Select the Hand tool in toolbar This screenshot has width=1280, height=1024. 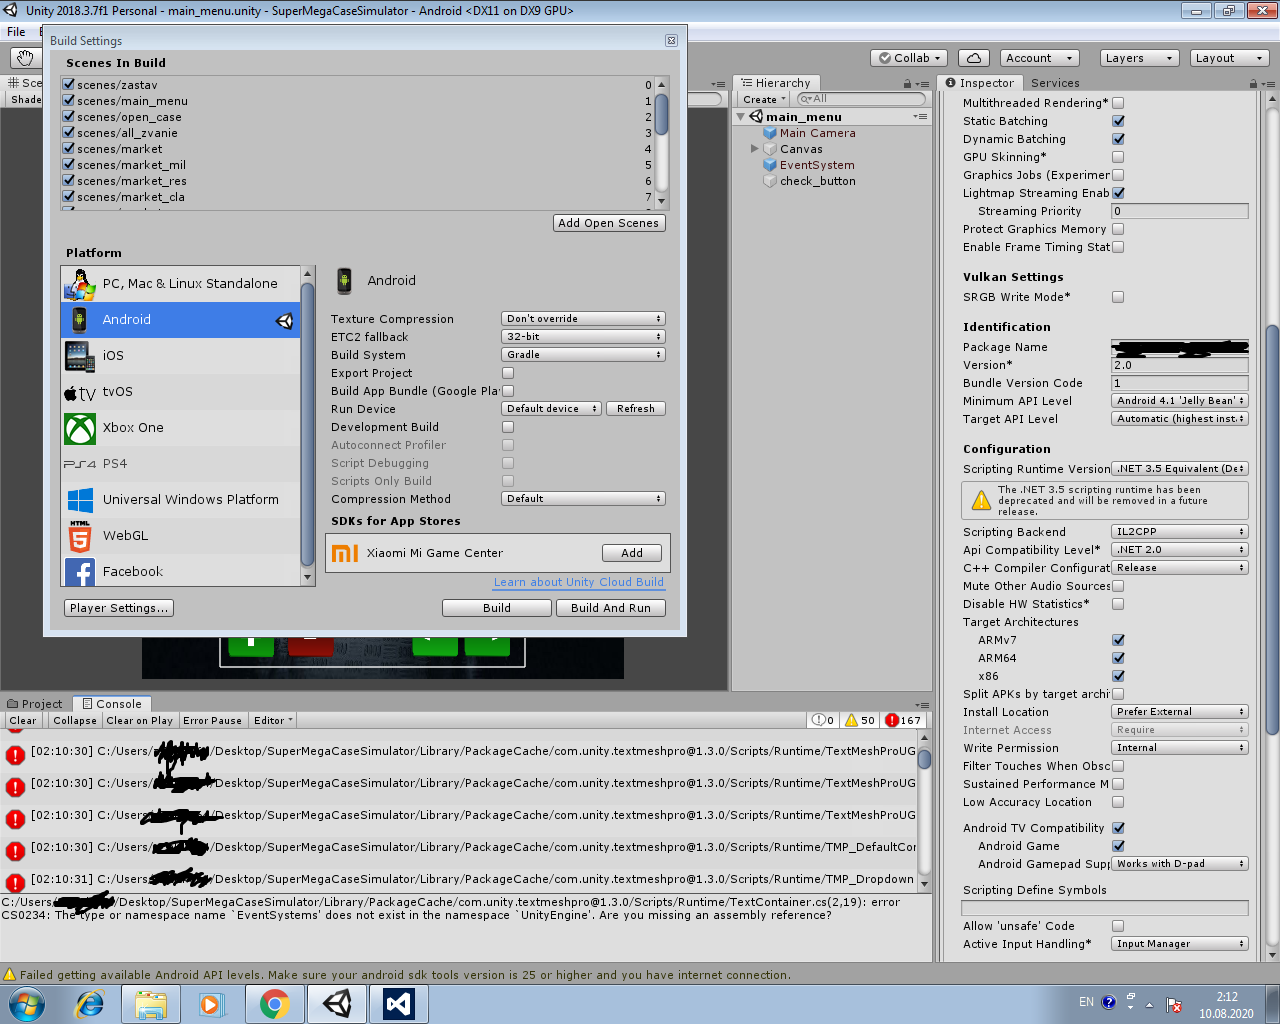[25, 58]
